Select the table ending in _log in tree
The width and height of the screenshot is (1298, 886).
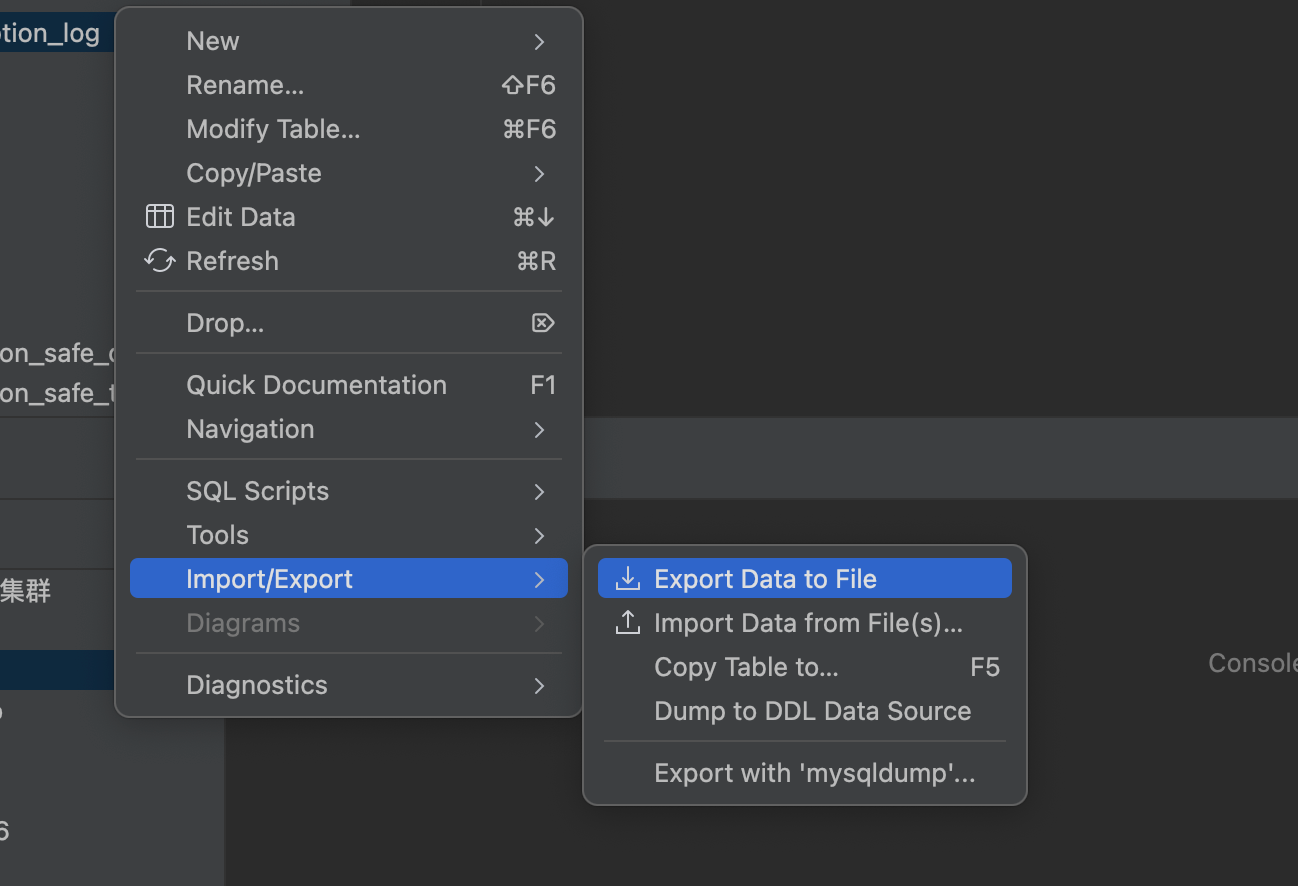pos(50,33)
